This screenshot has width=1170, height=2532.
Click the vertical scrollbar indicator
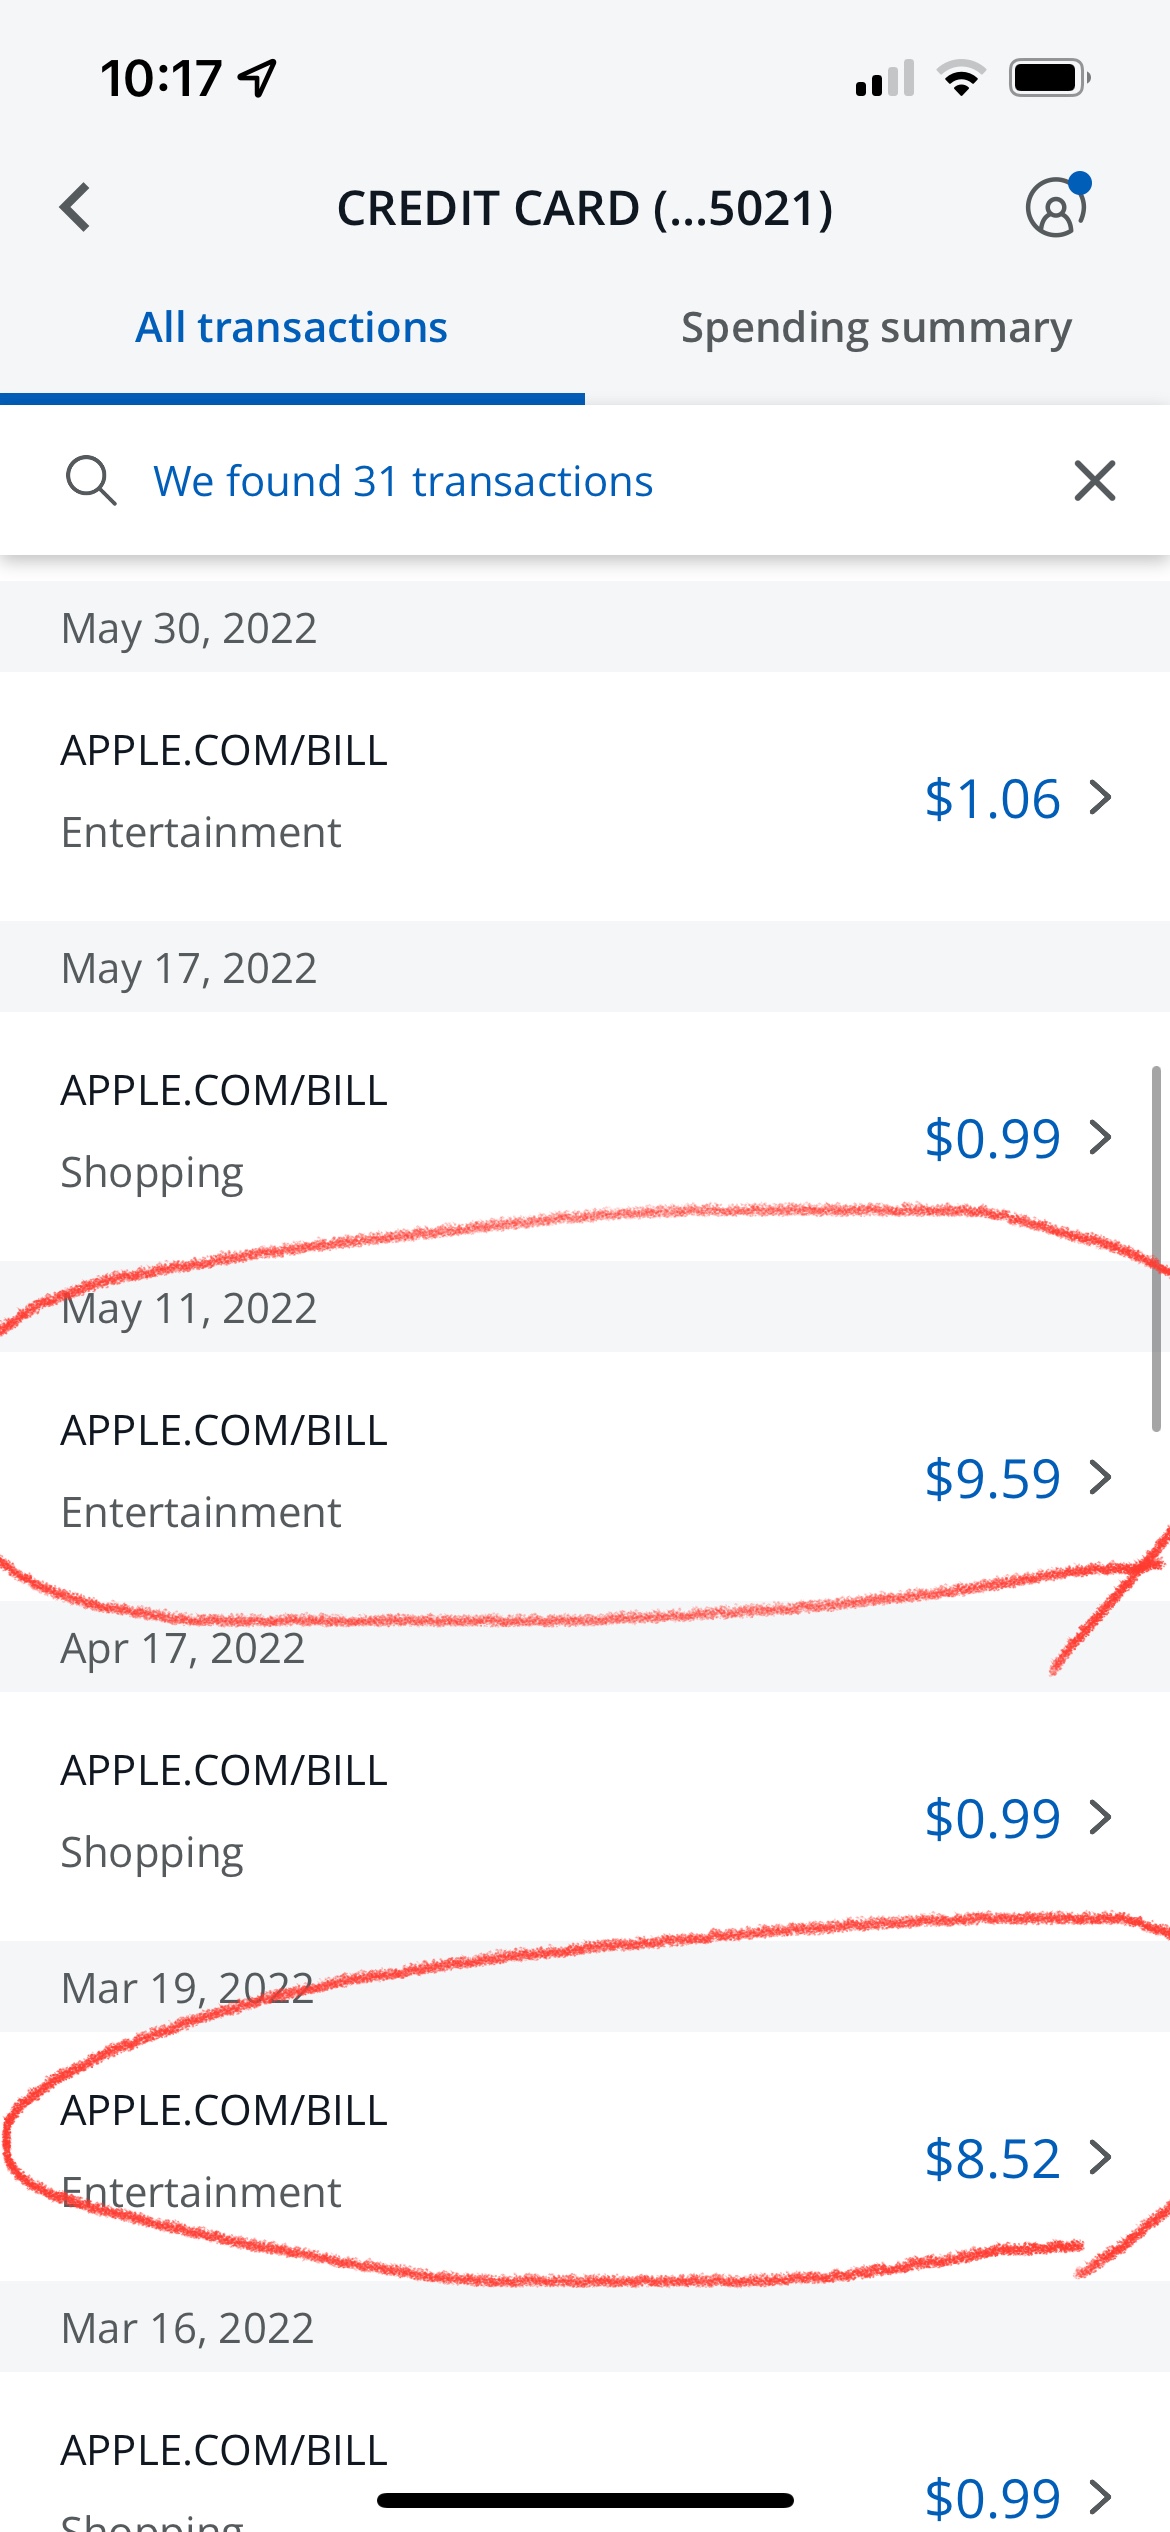1156,1250
